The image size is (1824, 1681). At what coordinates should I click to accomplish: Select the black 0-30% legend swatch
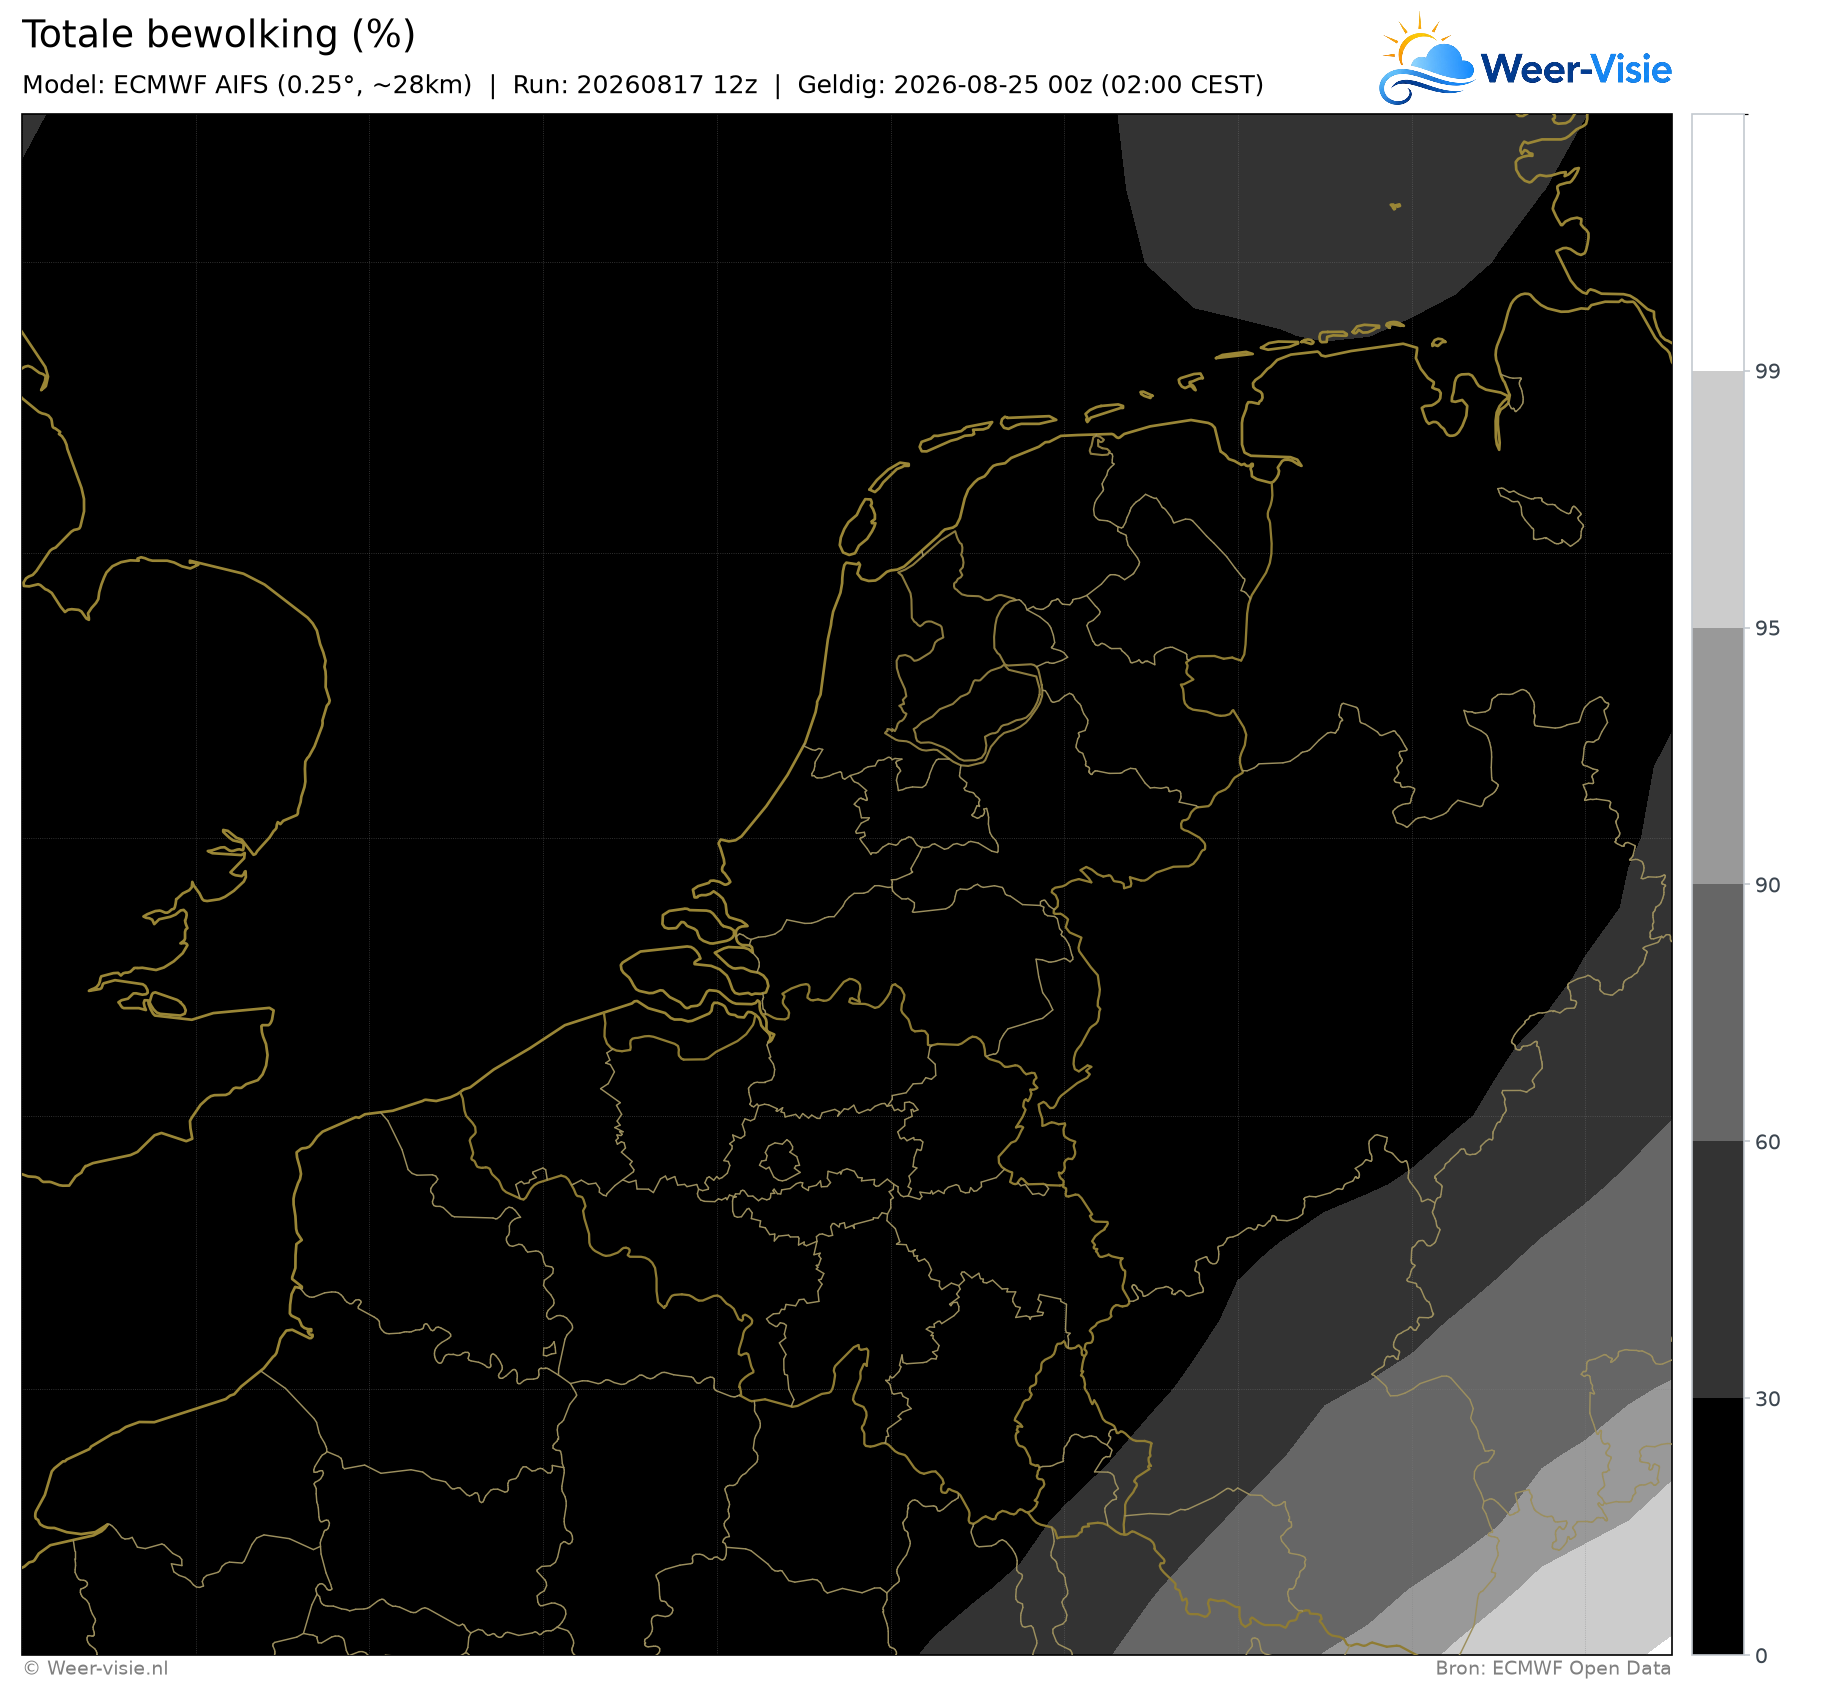1718,1526
